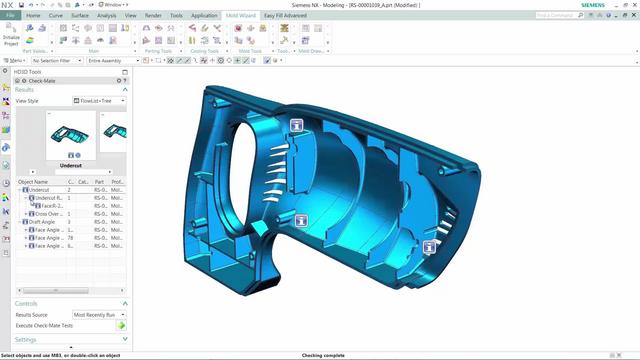
Task: Select the Mold Wizard ribbon tab
Action: 240,16
